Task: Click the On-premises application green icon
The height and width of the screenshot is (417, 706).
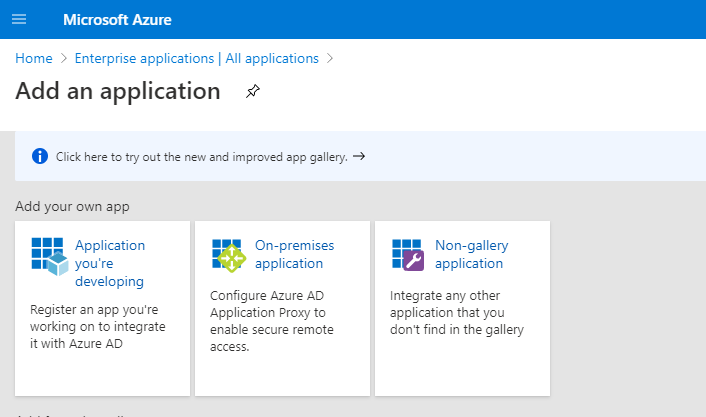Action: 228,255
